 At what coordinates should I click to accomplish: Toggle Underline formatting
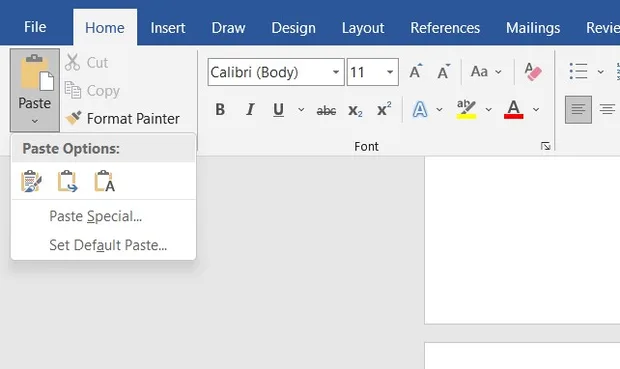click(278, 110)
